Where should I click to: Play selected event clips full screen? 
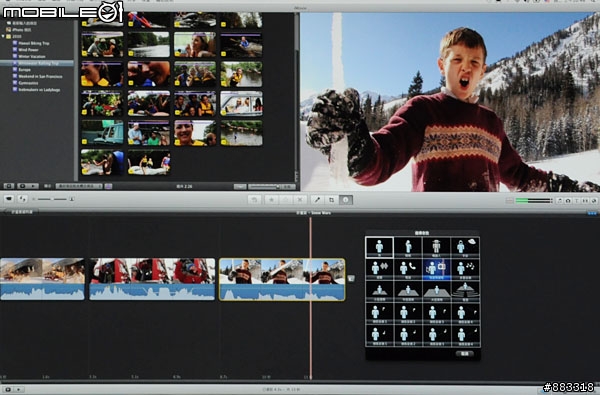click(x=22, y=186)
